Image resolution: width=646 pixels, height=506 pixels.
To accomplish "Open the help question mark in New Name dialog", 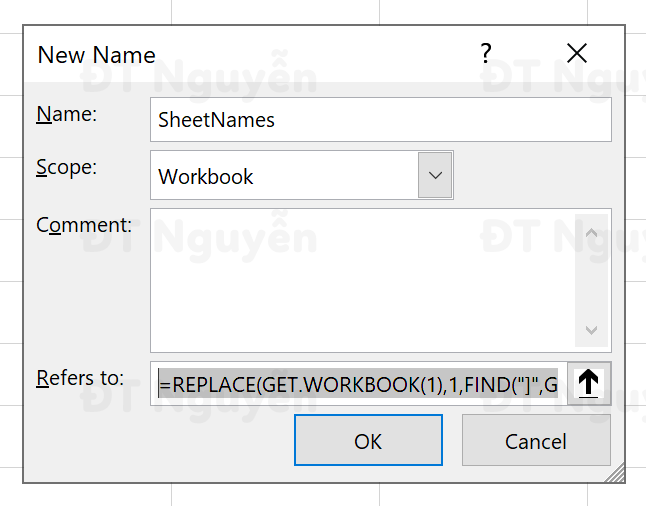I will point(486,54).
